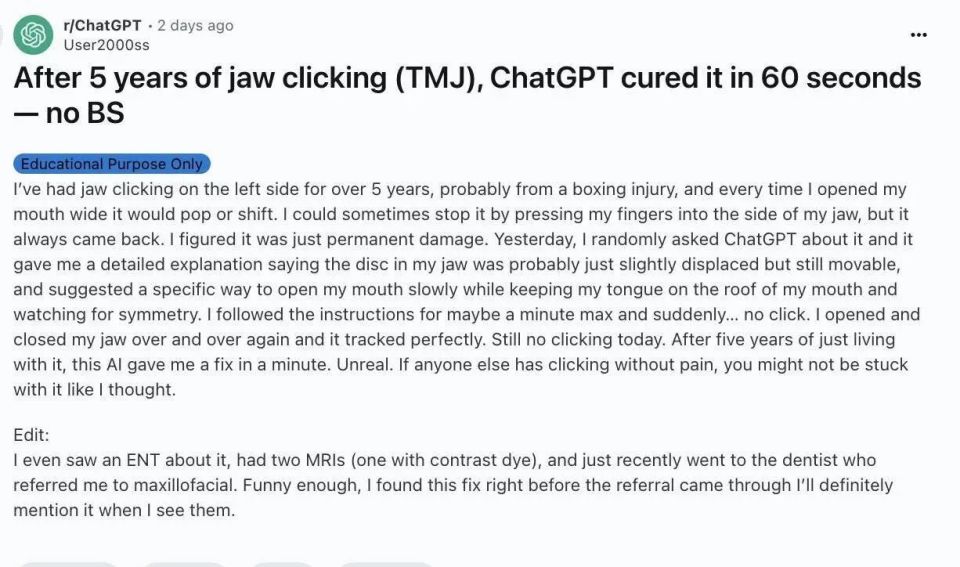Open the r/ChatGPT subreddit link

click(x=102, y=25)
